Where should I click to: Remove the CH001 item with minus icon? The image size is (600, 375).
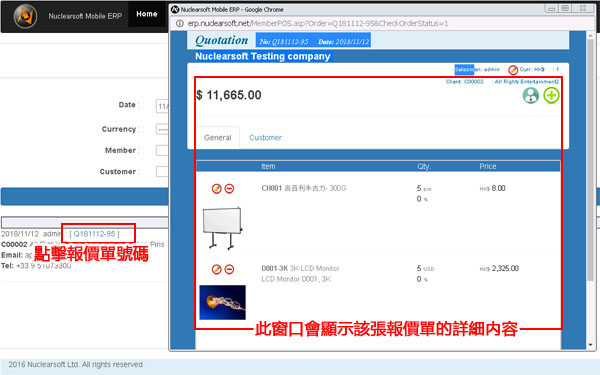click(229, 189)
